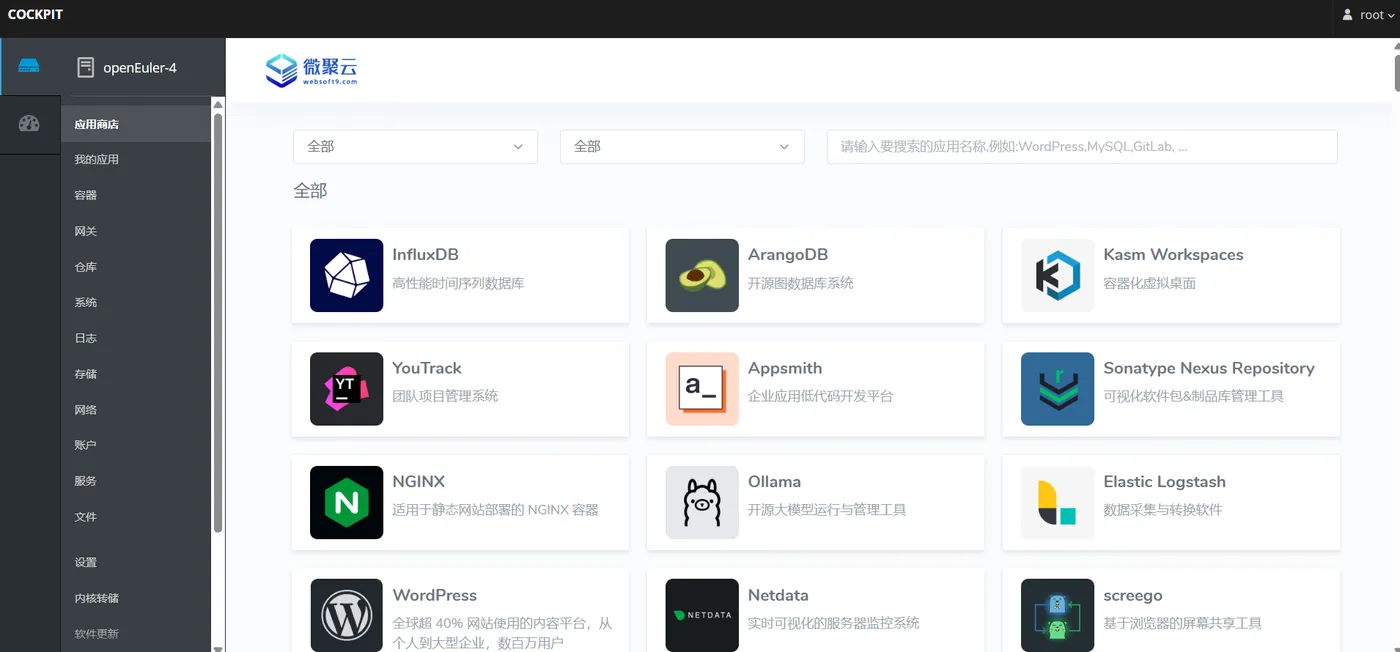Open the NGINX green N icon
The height and width of the screenshot is (652, 1400).
coord(346,502)
